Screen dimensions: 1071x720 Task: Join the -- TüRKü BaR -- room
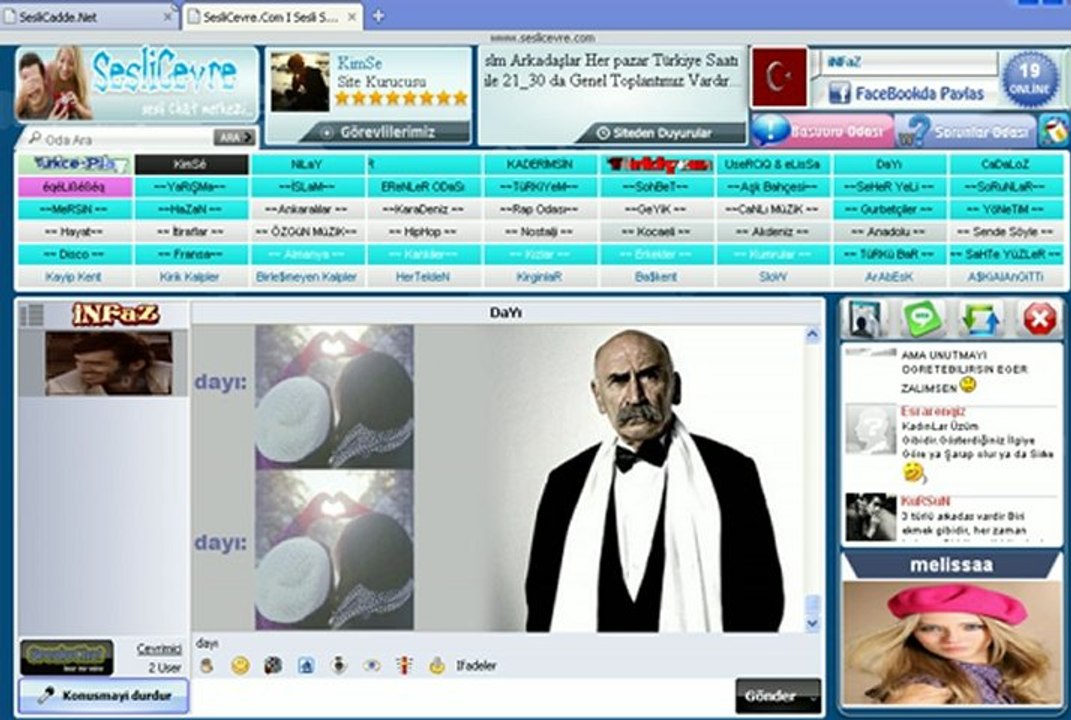[x=889, y=254]
